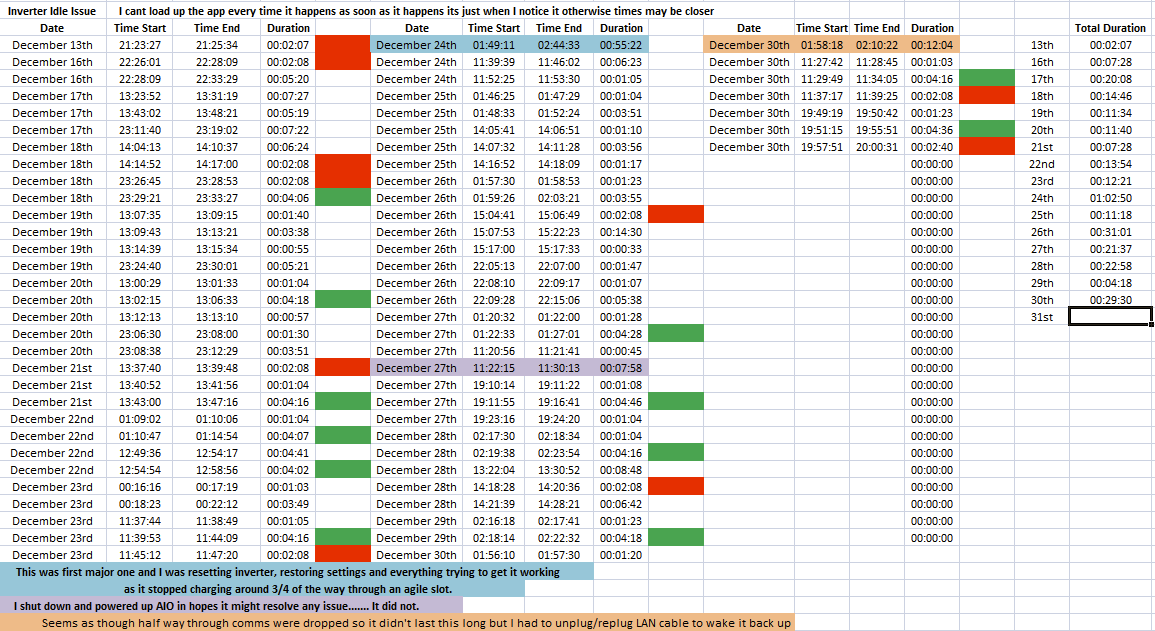The height and width of the screenshot is (631, 1155).
Task: Select the time start cell 11:39:39
Action: [494, 62]
